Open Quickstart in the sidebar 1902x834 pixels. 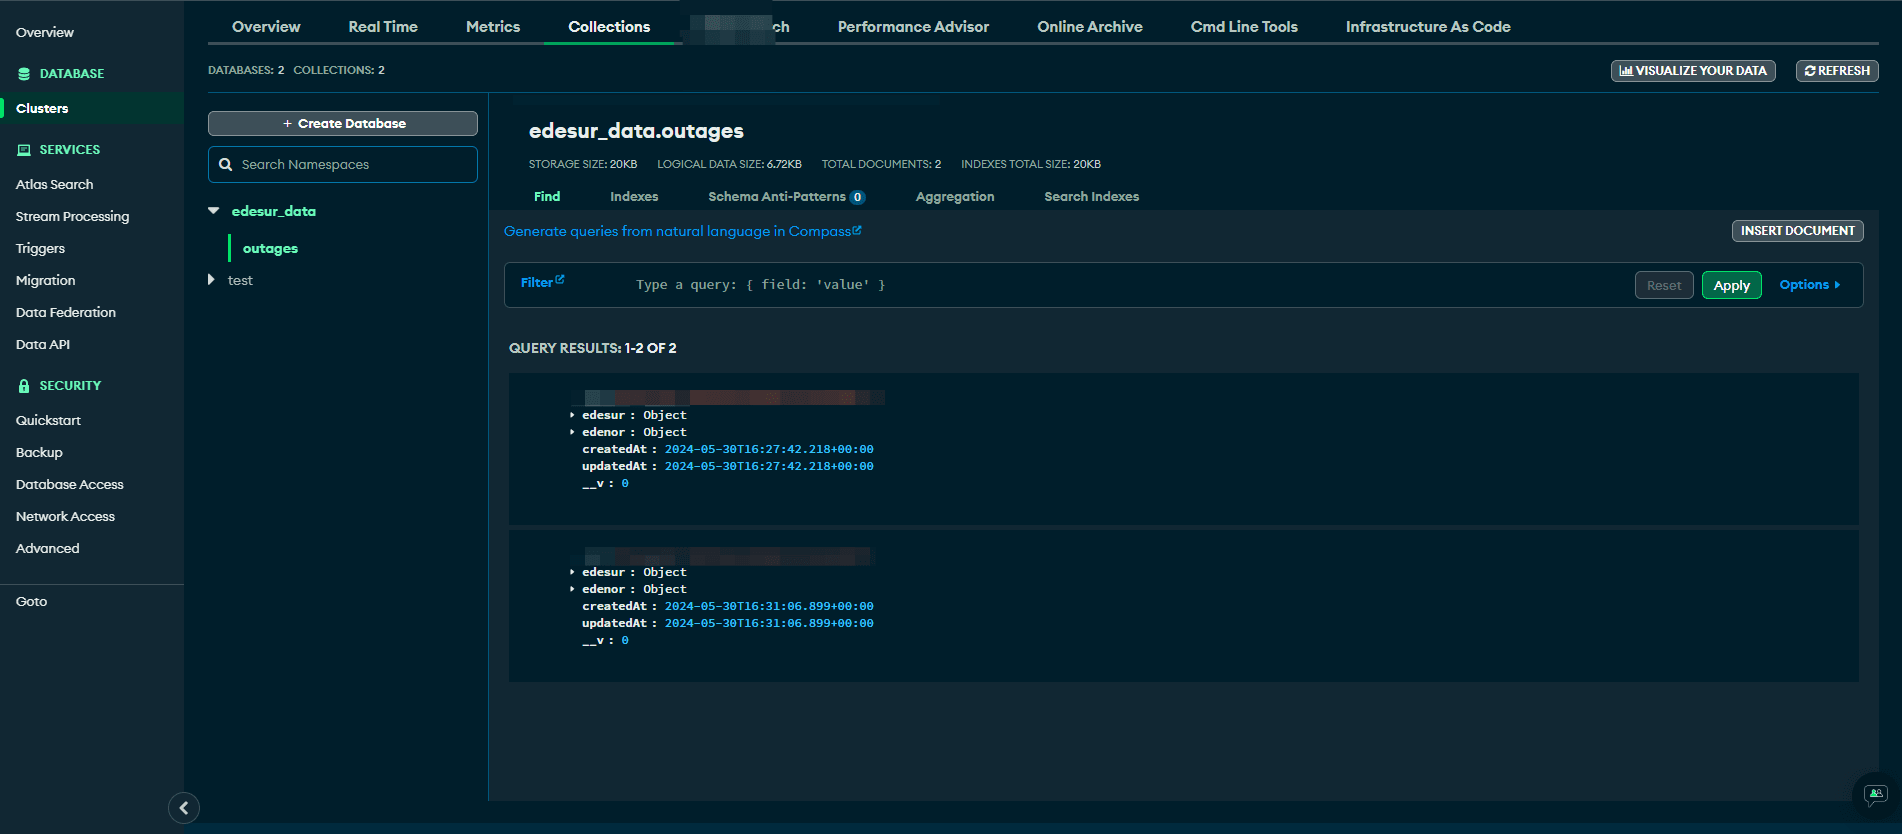pos(49,421)
